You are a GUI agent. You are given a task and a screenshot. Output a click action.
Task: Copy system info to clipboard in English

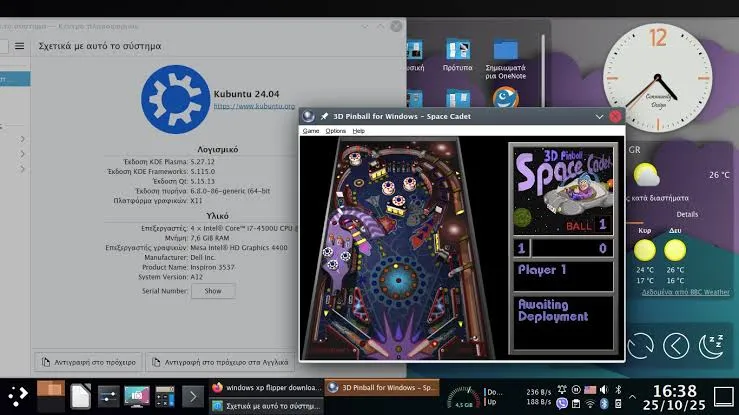[220, 362]
